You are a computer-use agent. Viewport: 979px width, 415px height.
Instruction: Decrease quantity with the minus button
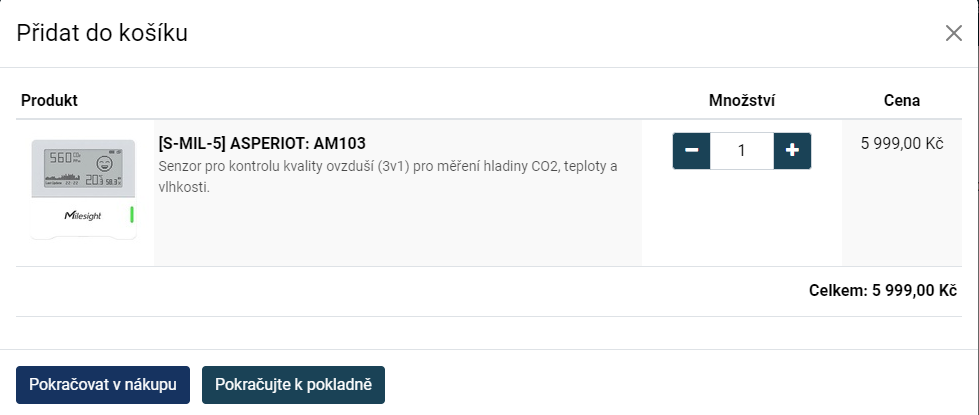[692, 150]
